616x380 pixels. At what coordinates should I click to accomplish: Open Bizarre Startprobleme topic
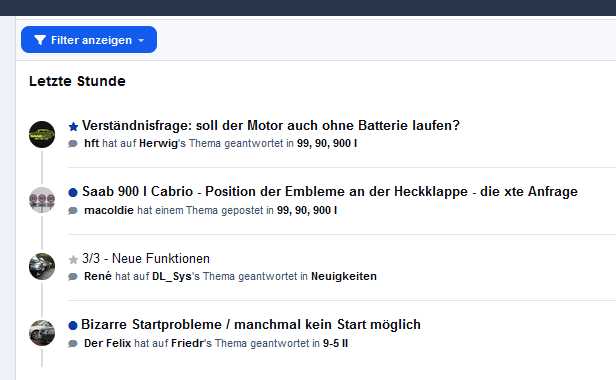tap(251, 325)
